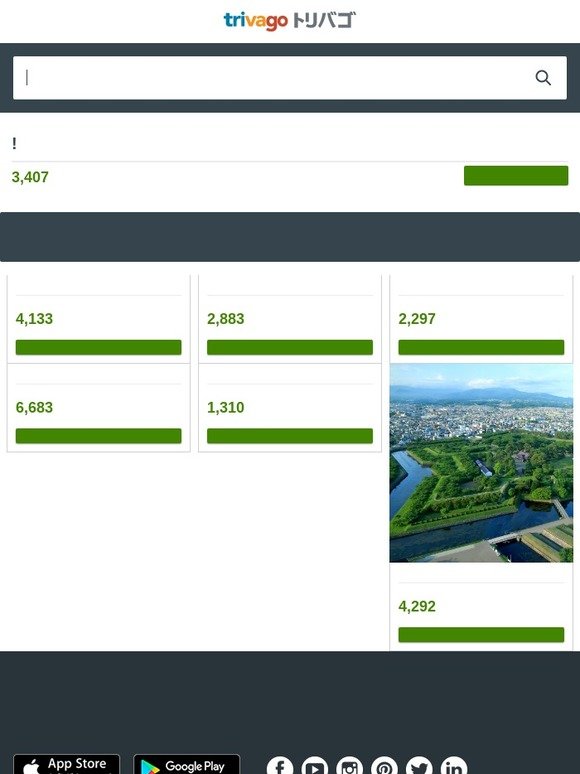Image resolution: width=580 pixels, height=774 pixels.
Task: Open the Pinterest social icon
Action: click(384, 765)
